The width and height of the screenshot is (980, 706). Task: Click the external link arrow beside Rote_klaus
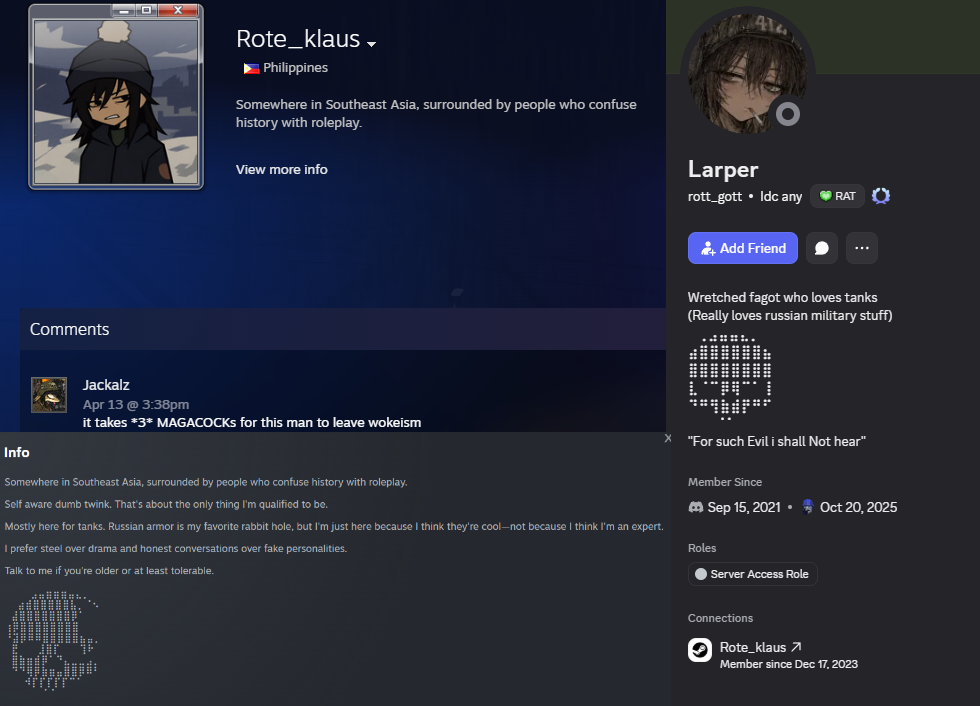click(x=796, y=647)
